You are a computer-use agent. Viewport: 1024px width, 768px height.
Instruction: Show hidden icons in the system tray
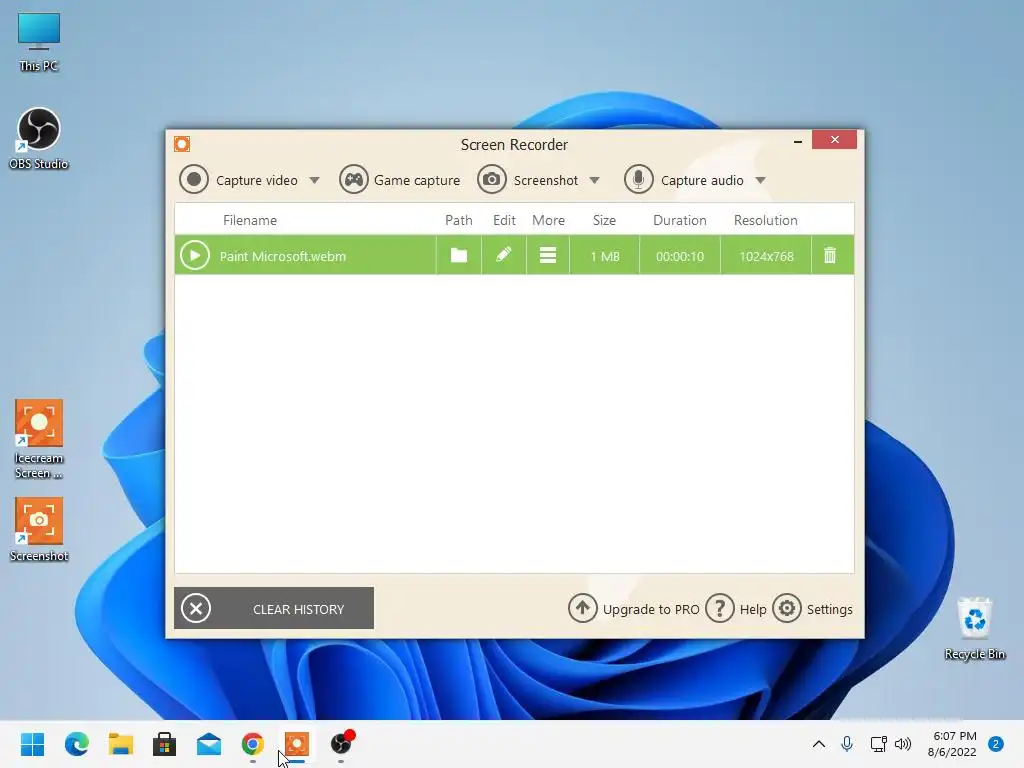point(818,744)
